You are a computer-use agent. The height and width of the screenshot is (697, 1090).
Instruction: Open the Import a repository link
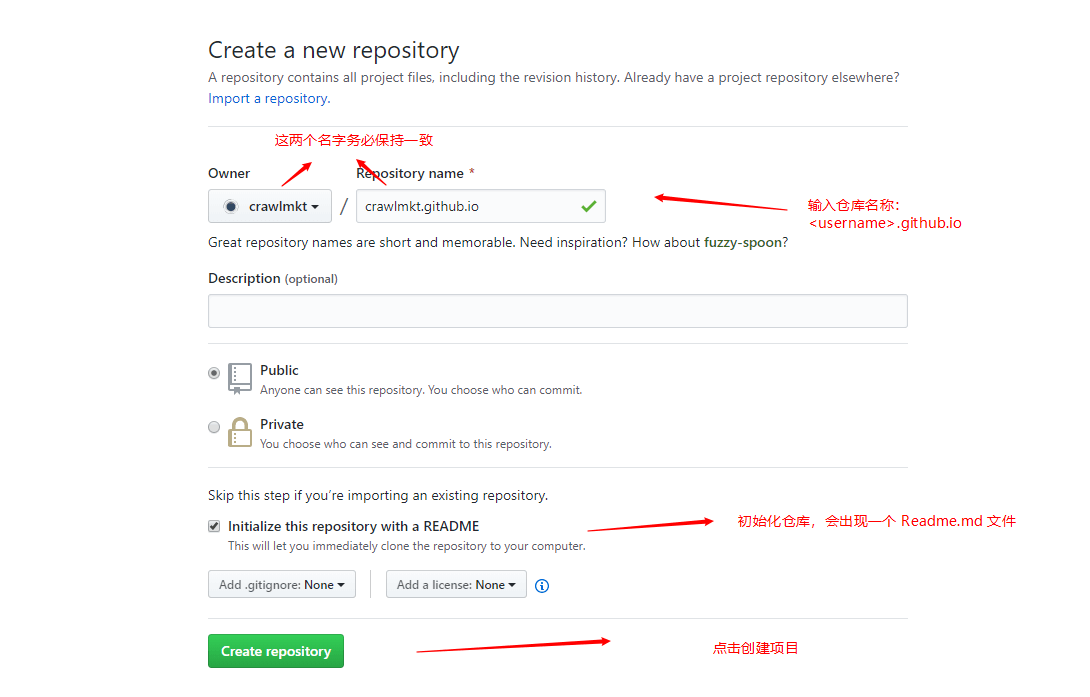[x=269, y=99]
